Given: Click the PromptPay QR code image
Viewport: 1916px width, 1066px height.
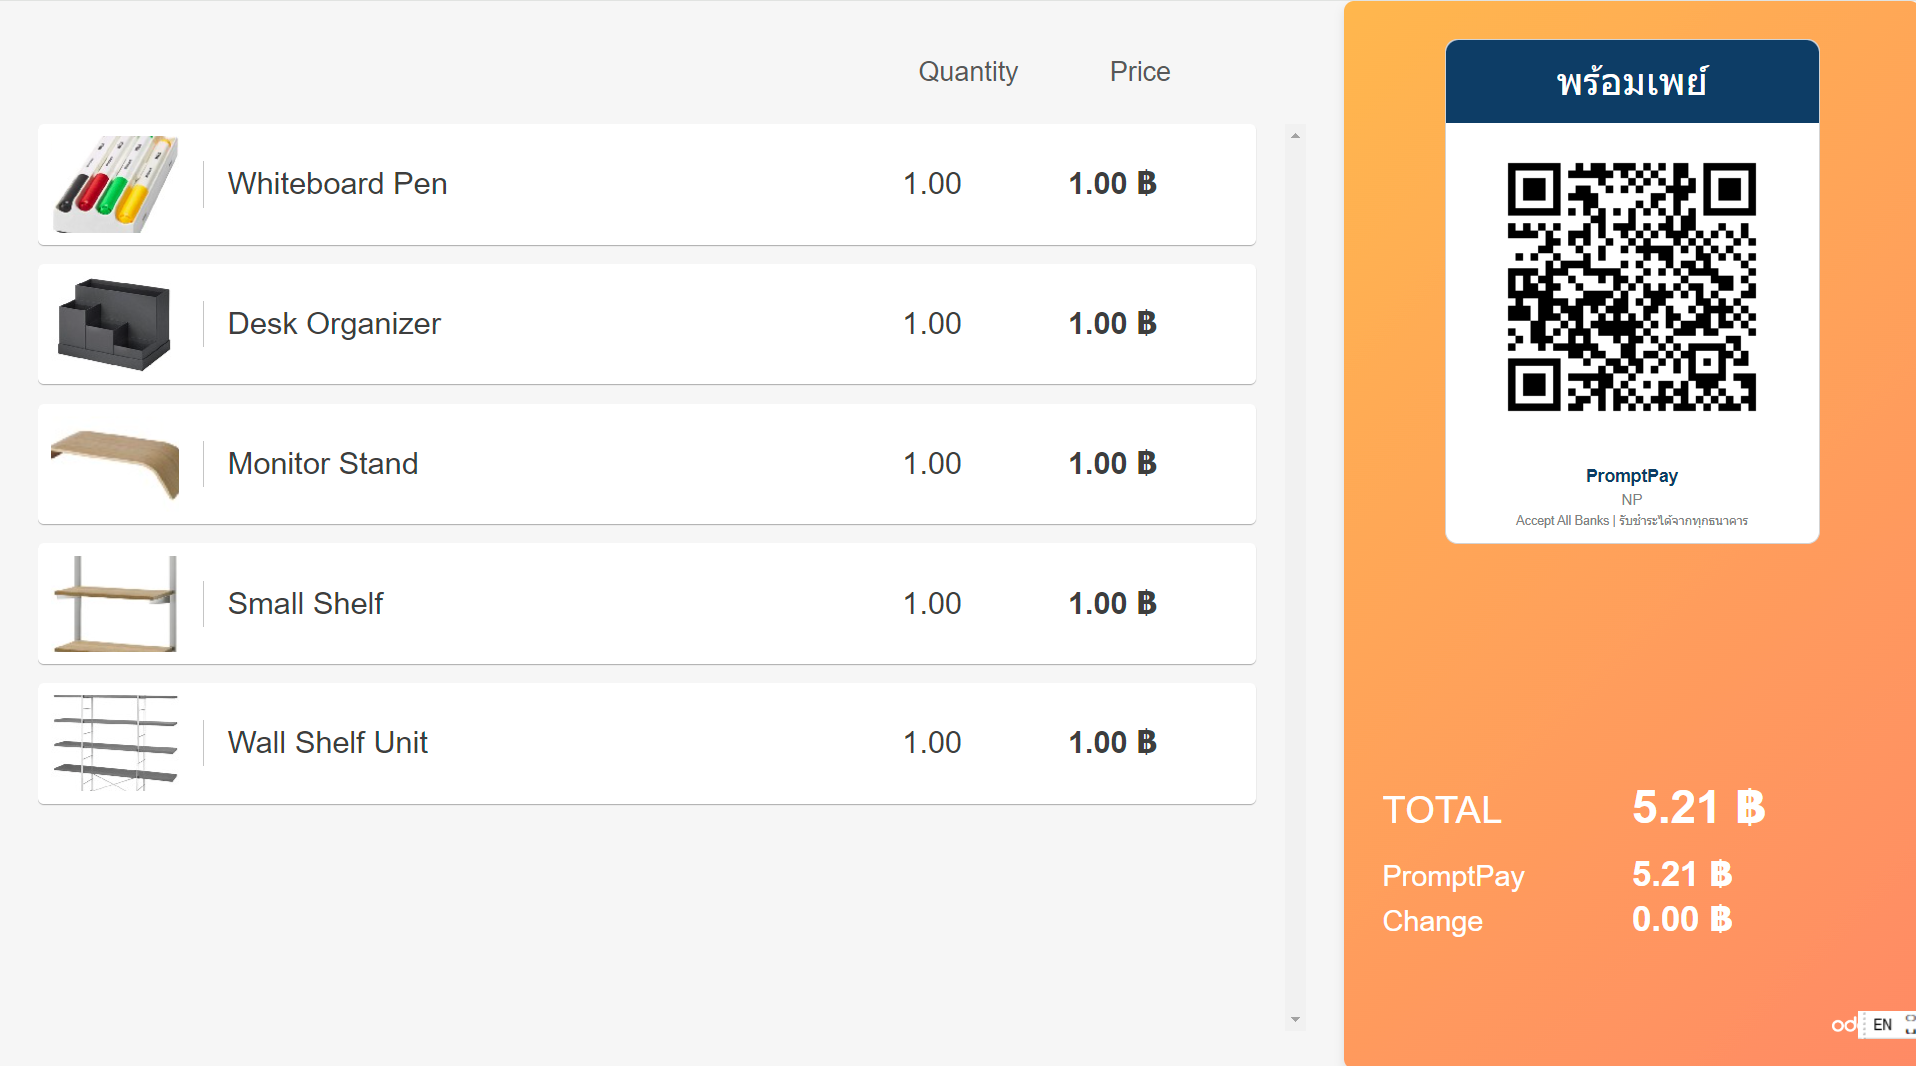Looking at the screenshot, I should coord(1631,287).
